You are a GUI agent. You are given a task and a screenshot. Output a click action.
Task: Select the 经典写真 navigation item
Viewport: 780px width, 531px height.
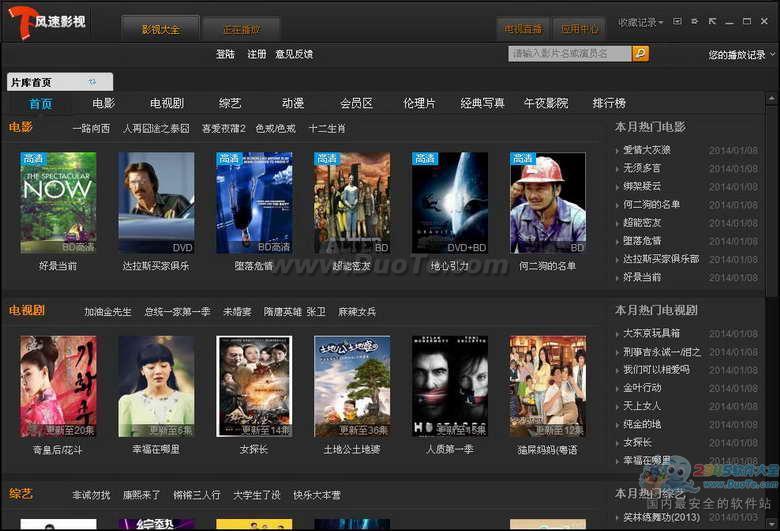tap(483, 103)
